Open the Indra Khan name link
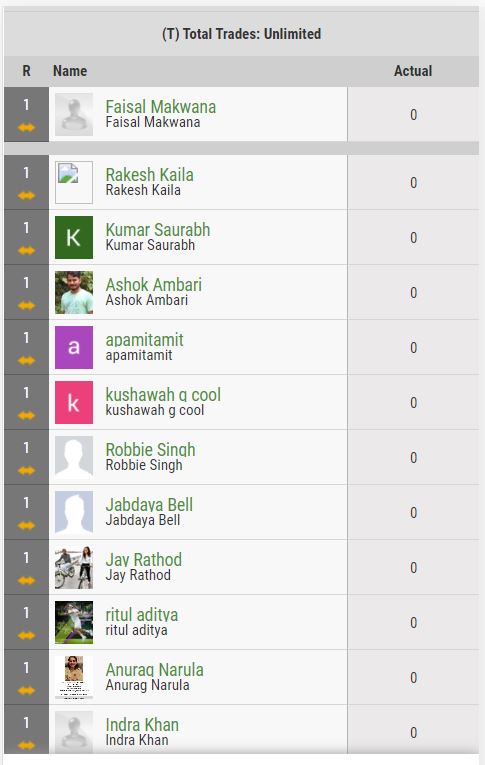 point(142,725)
